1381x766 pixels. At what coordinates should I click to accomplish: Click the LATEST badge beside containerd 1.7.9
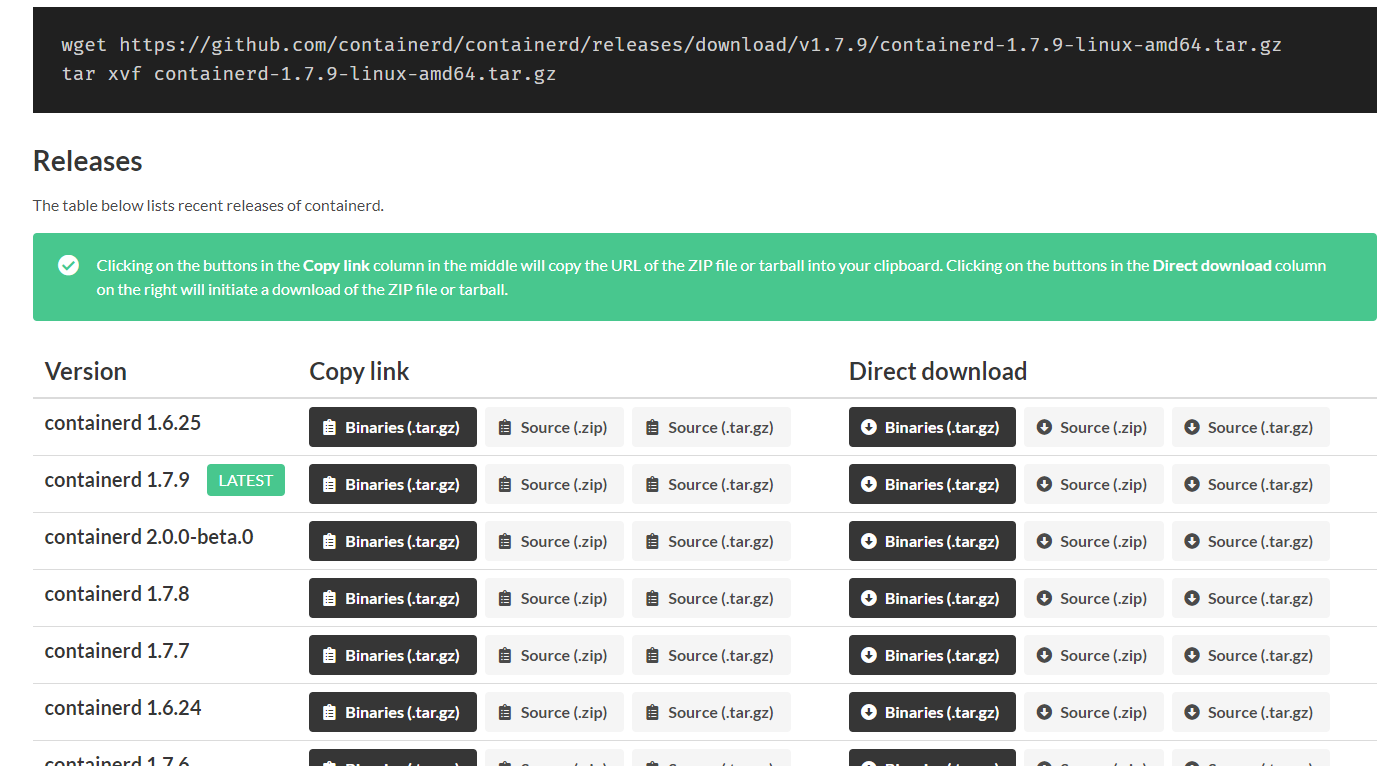tap(246, 480)
